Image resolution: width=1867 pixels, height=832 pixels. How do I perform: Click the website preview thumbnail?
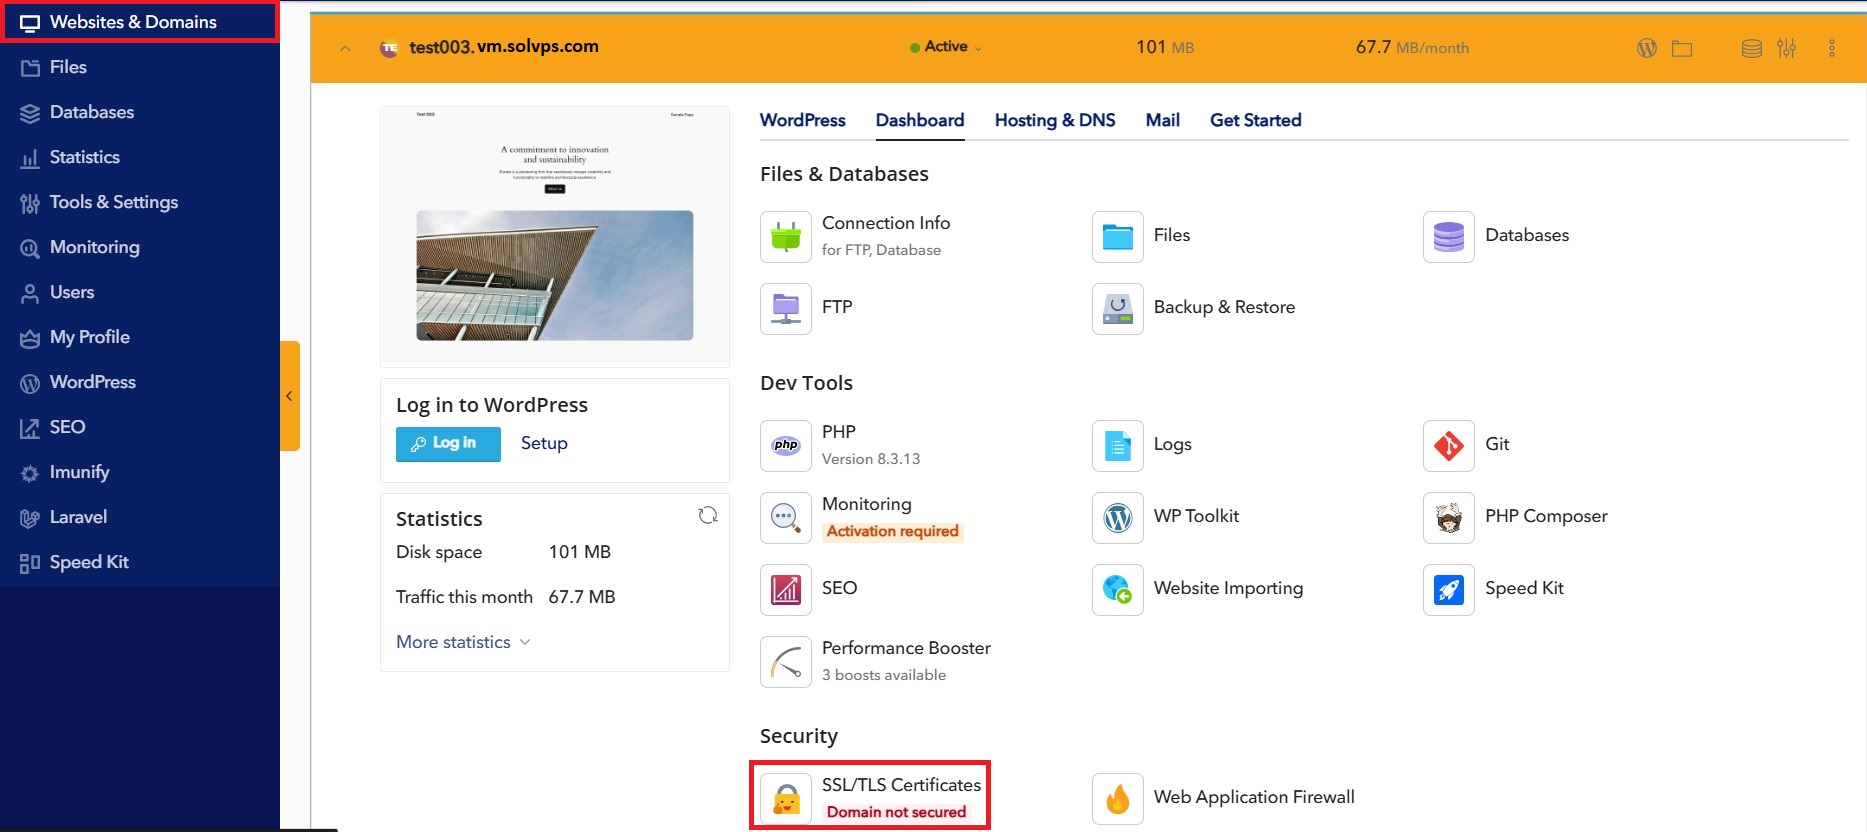click(x=555, y=237)
